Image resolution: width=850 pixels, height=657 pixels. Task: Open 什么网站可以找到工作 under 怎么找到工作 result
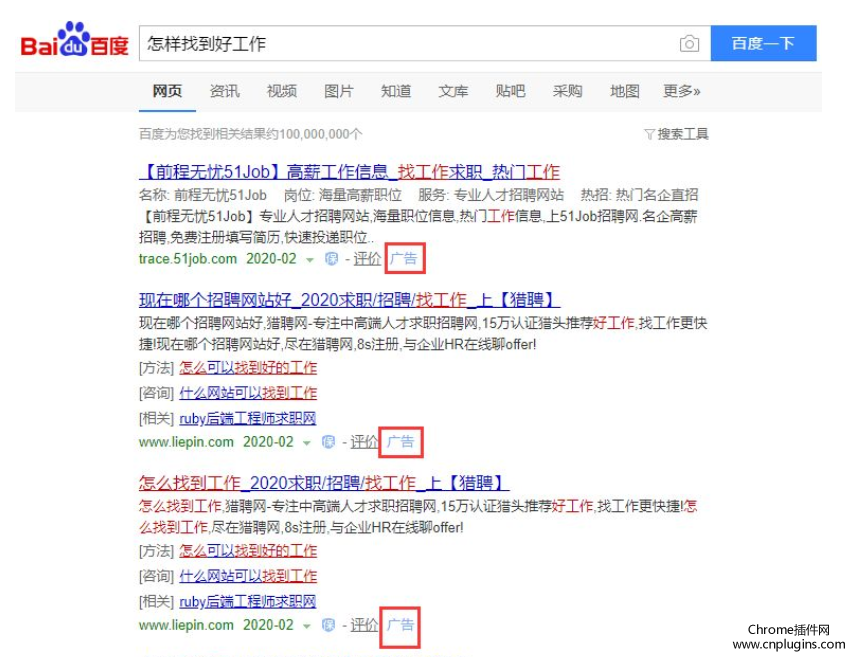click(248, 576)
